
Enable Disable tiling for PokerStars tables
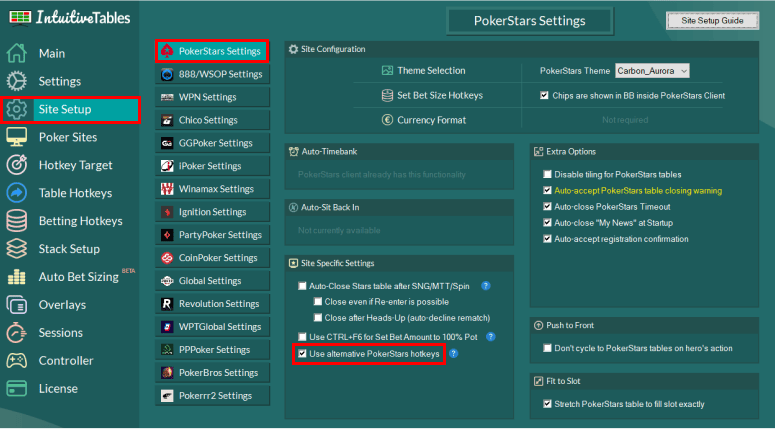pos(547,174)
